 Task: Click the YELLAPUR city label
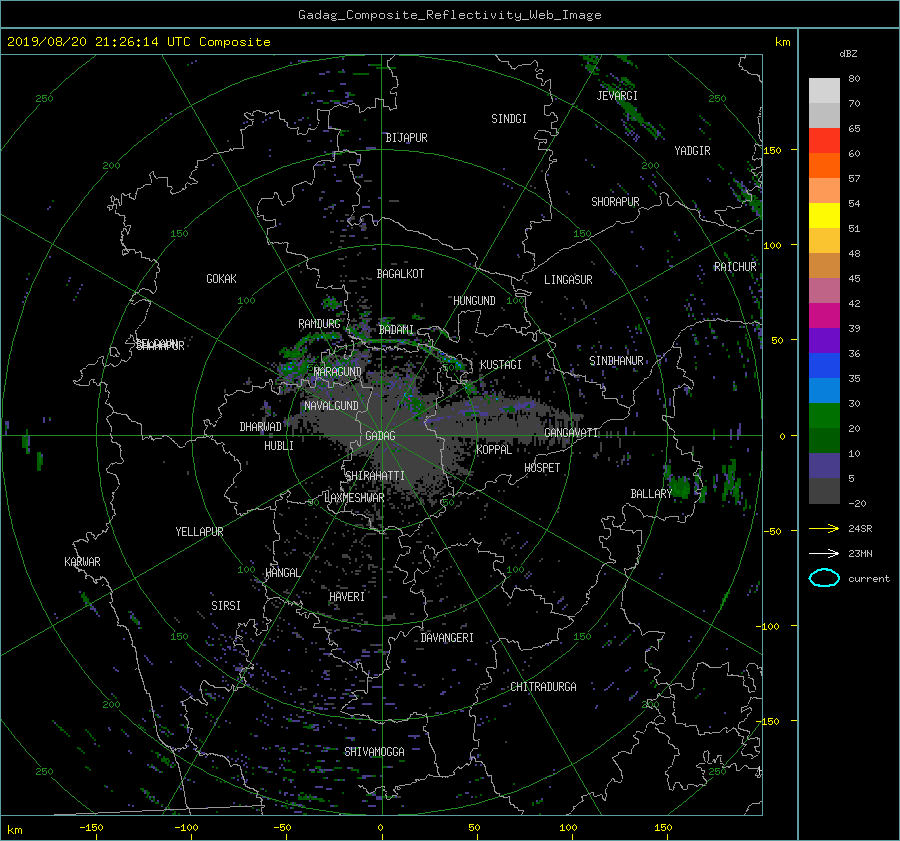coord(199,532)
